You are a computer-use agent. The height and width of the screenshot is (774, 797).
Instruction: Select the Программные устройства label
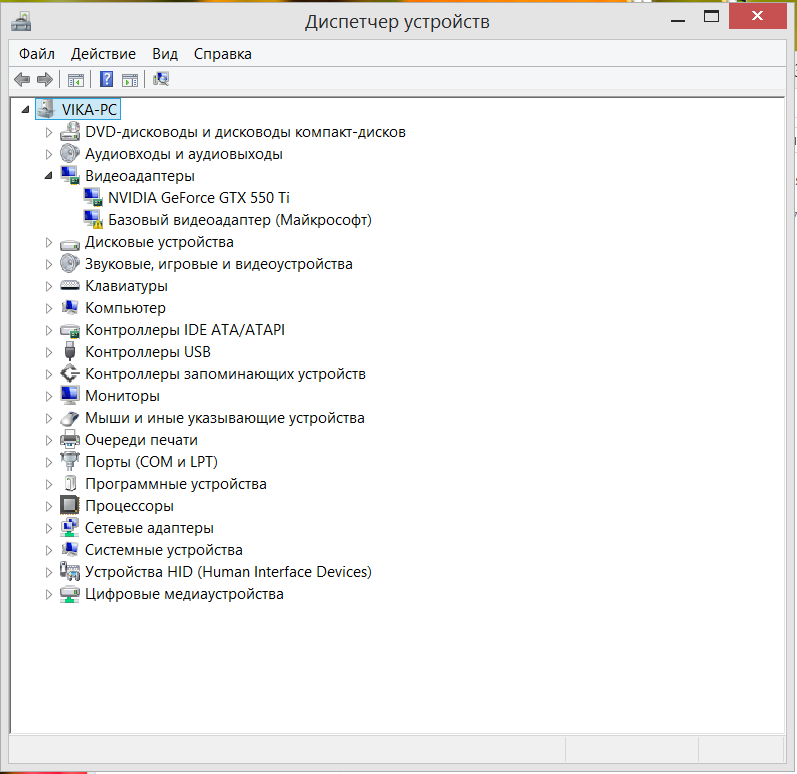(176, 484)
